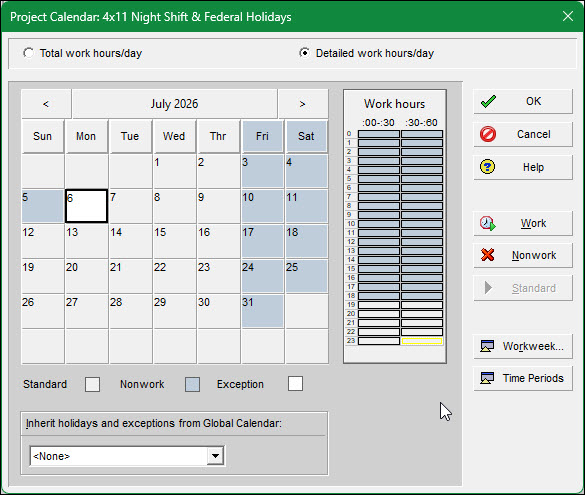585x495 pixels.
Task: Close the Project Calendar dialog
Action: [567, 16]
